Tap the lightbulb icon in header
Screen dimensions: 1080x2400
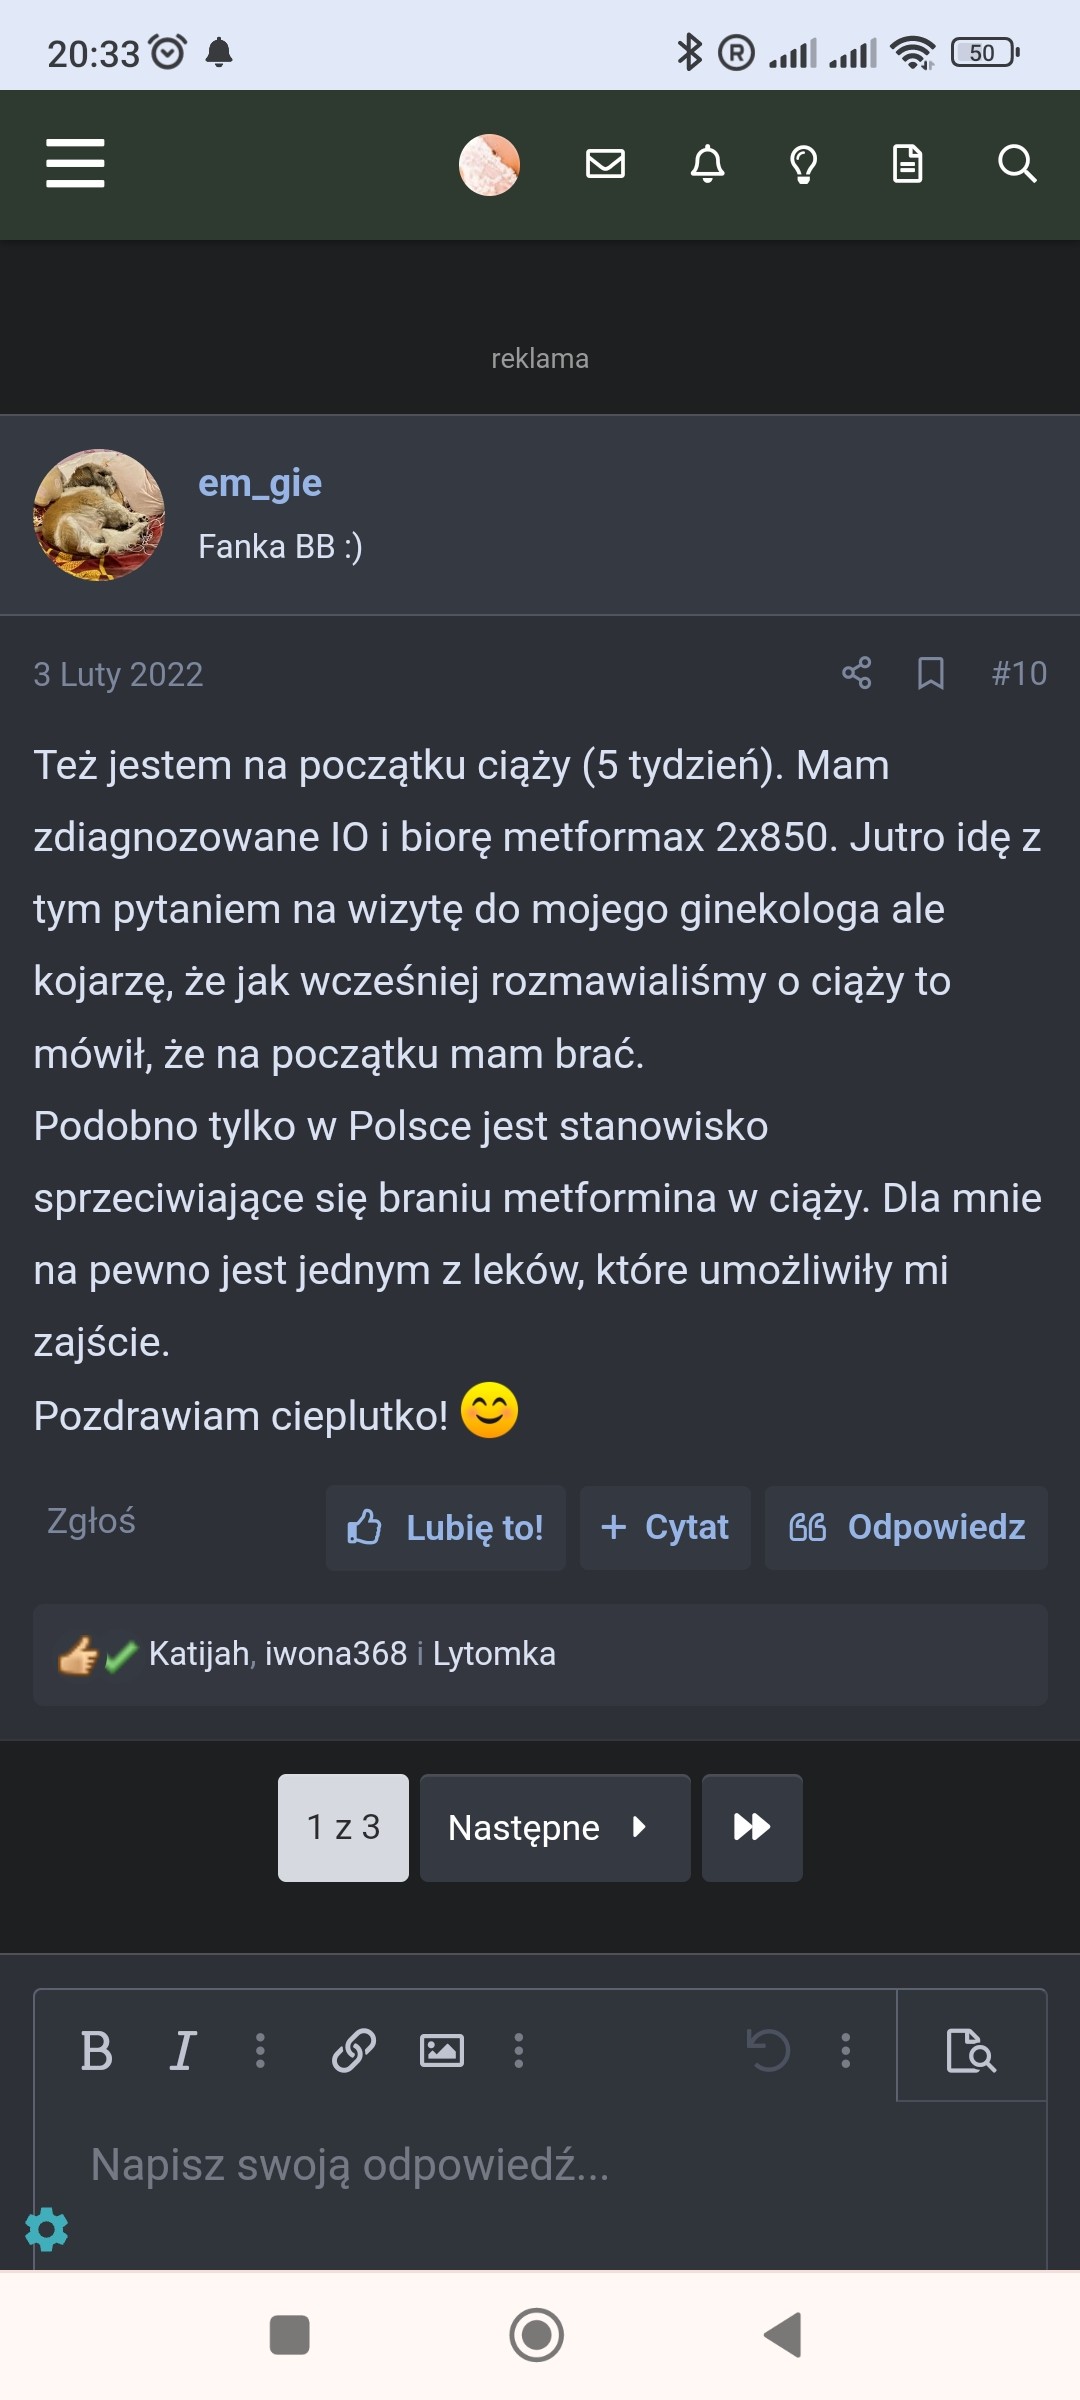(804, 163)
